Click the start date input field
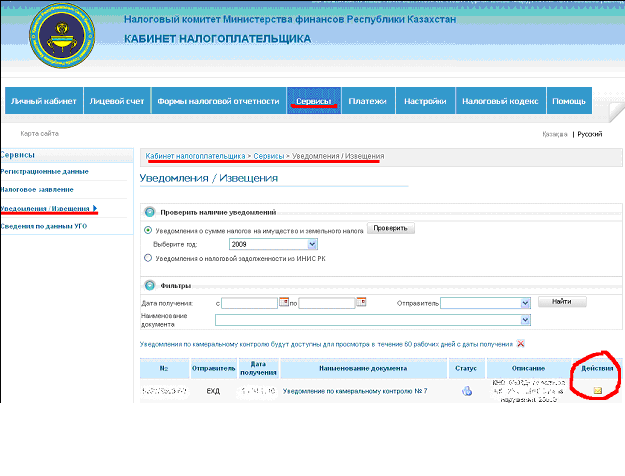The height and width of the screenshot is (476, 625). (250, 303)
